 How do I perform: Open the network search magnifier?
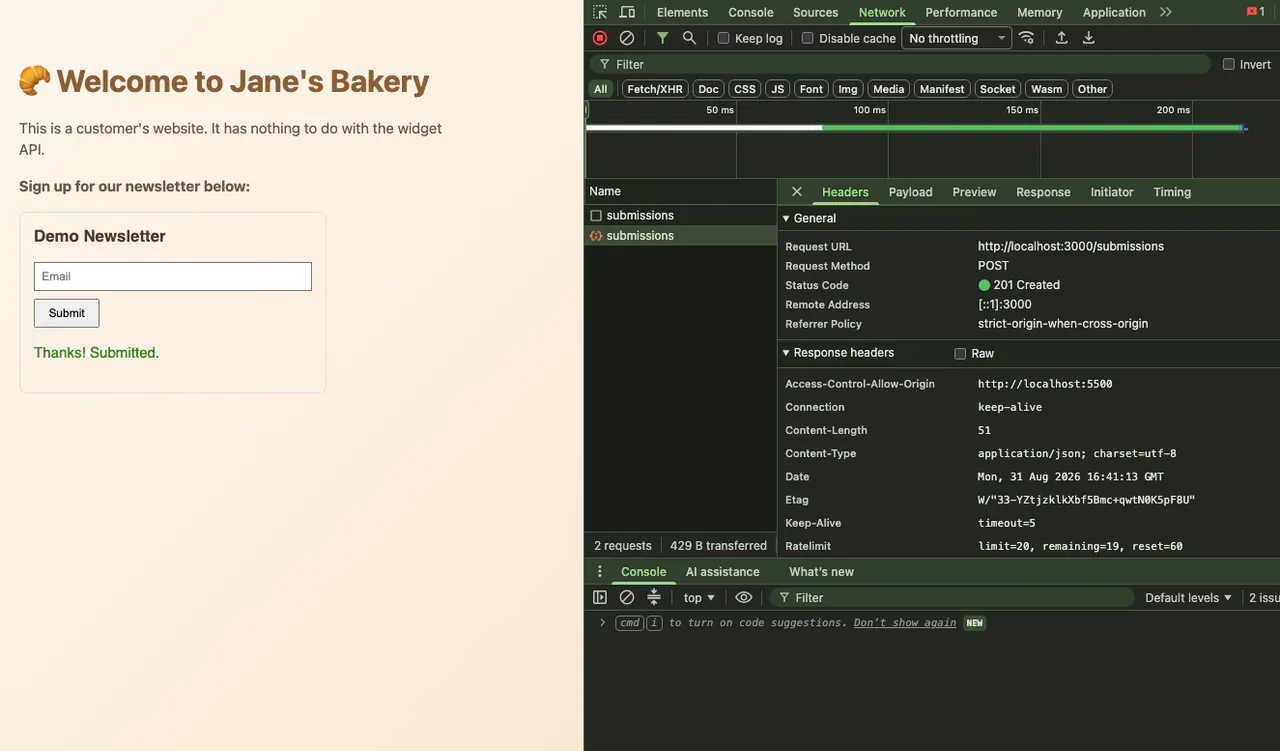[x=689, y=38]
